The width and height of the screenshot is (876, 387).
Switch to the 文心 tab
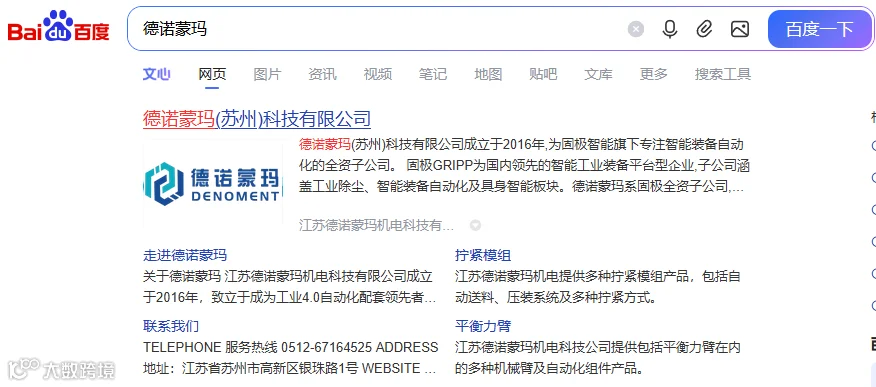point(156,74)
